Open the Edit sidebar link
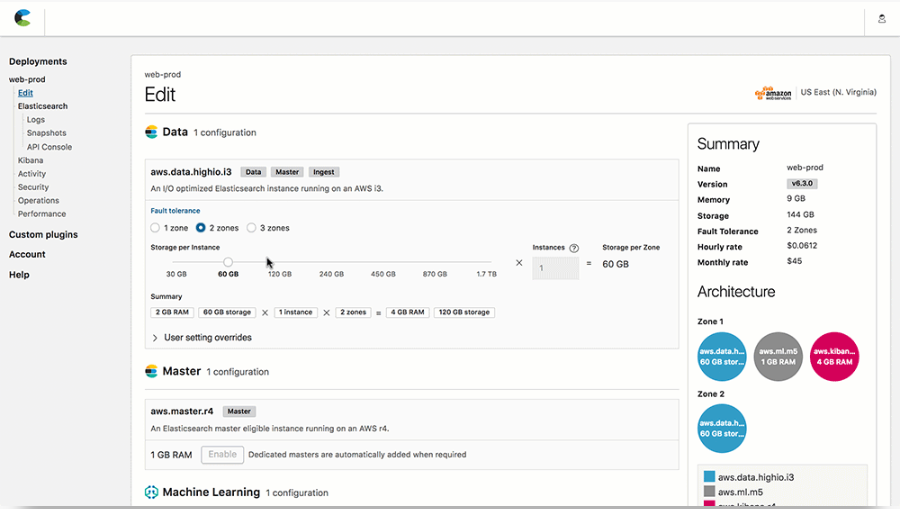 click(x=25, y=93)
